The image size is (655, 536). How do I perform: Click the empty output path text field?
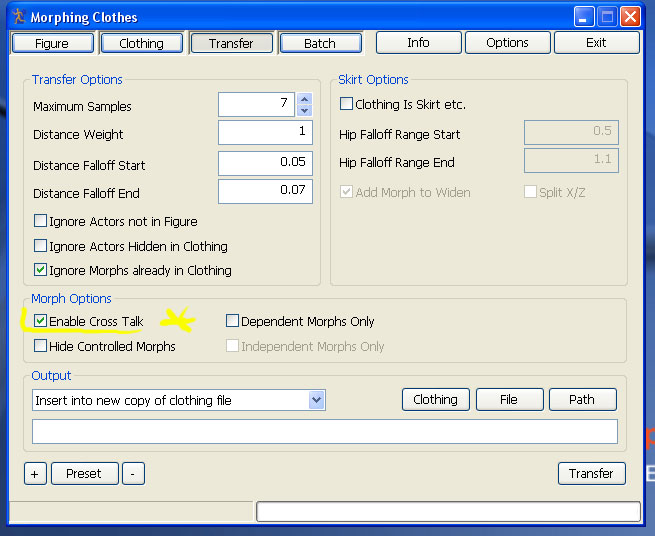(325, 432)
